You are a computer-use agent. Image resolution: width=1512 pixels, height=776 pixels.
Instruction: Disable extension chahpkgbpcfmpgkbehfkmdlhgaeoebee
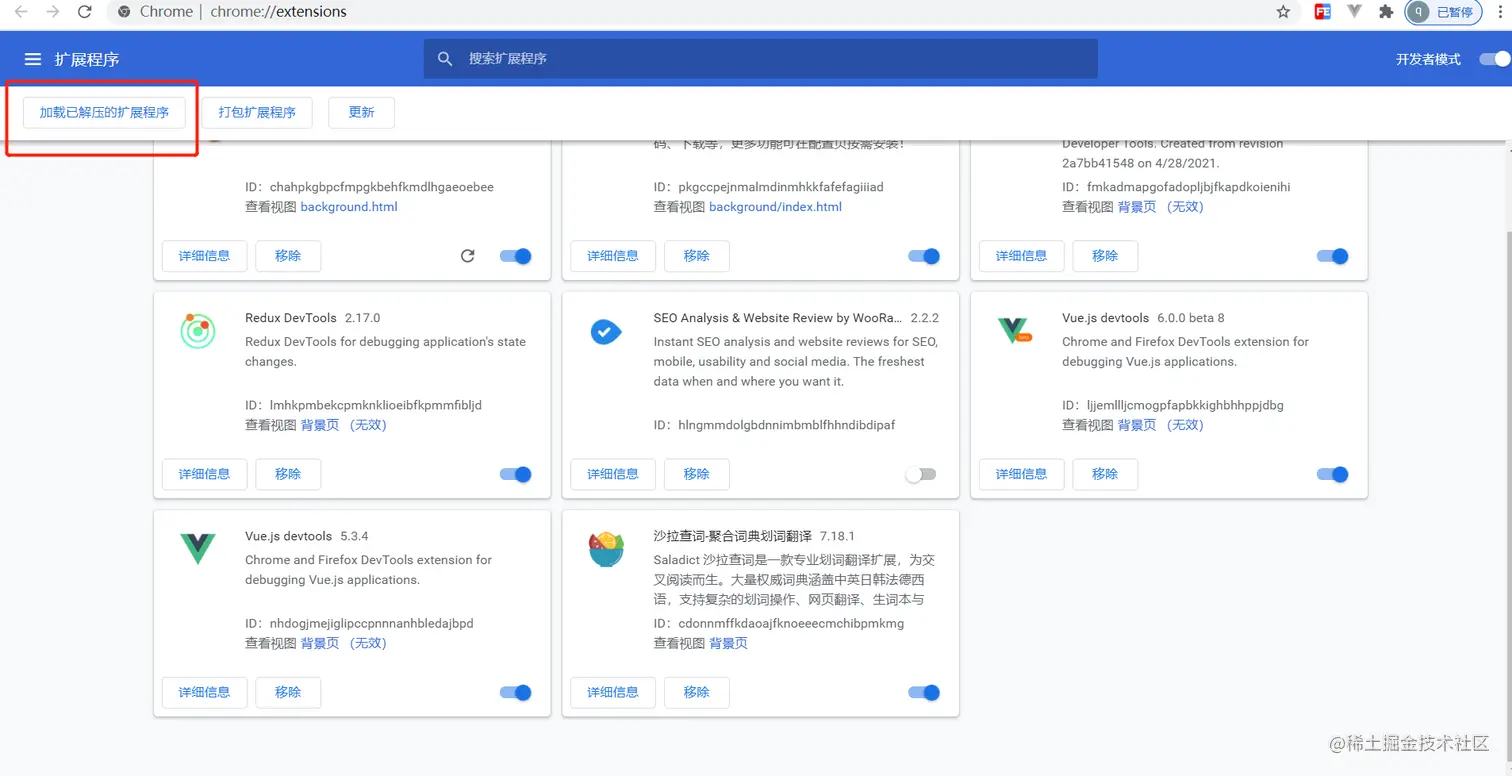(515, 256)
